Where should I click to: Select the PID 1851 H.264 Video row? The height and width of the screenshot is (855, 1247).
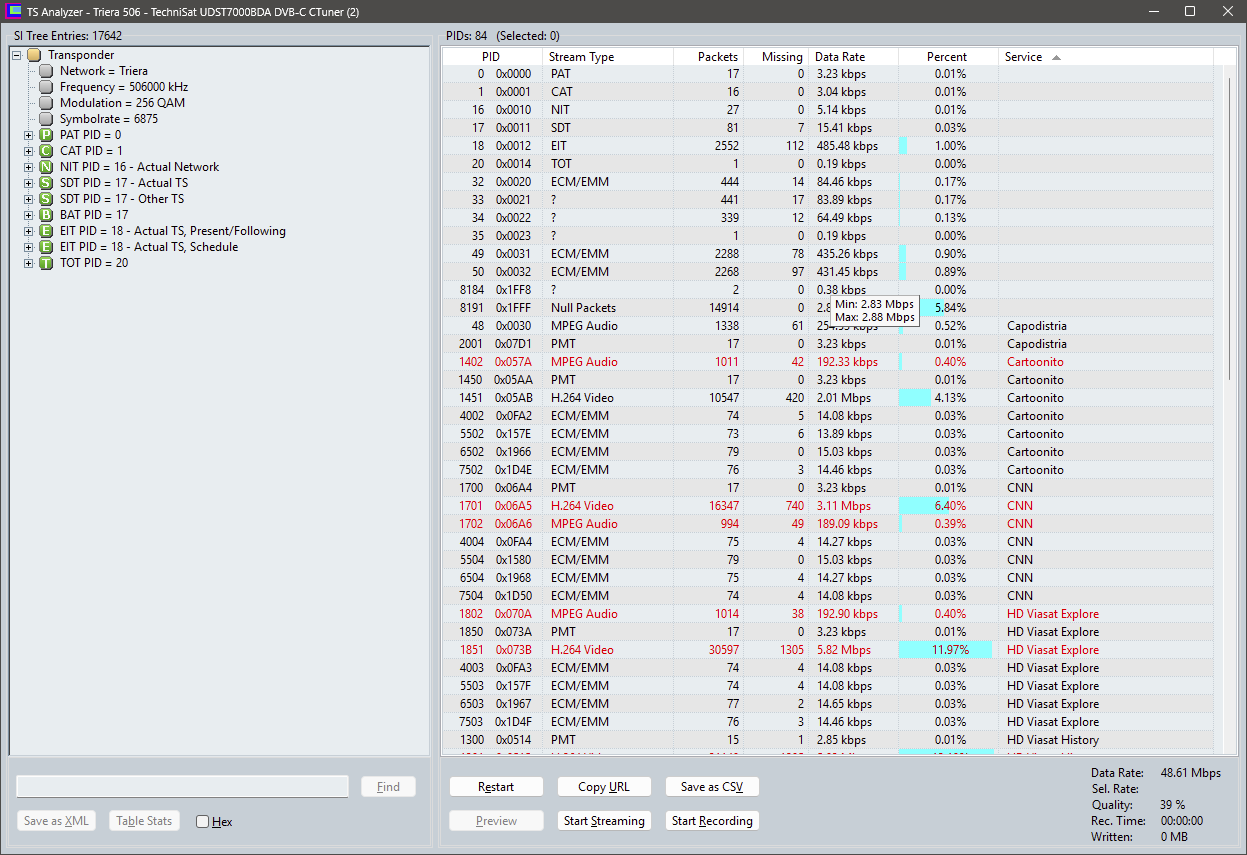828,650
